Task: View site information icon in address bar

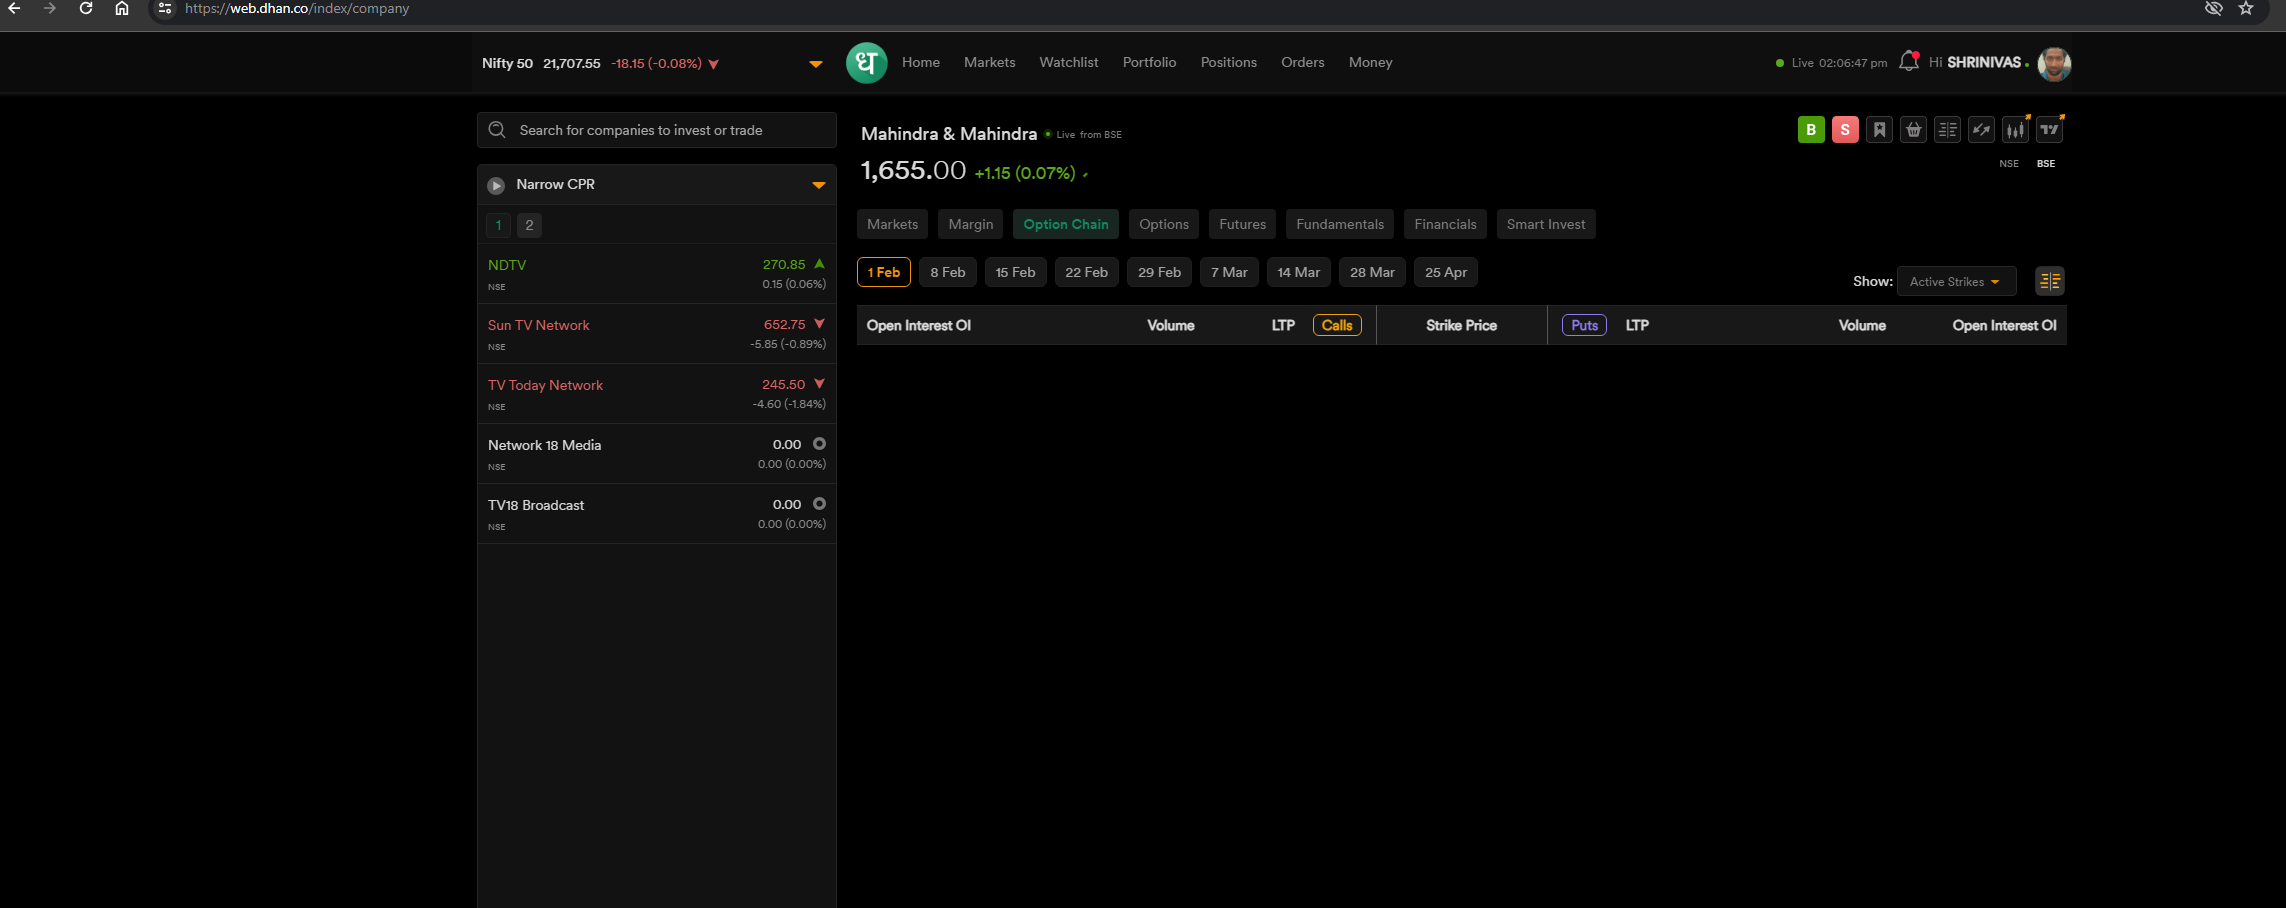Action: (165, 8)
